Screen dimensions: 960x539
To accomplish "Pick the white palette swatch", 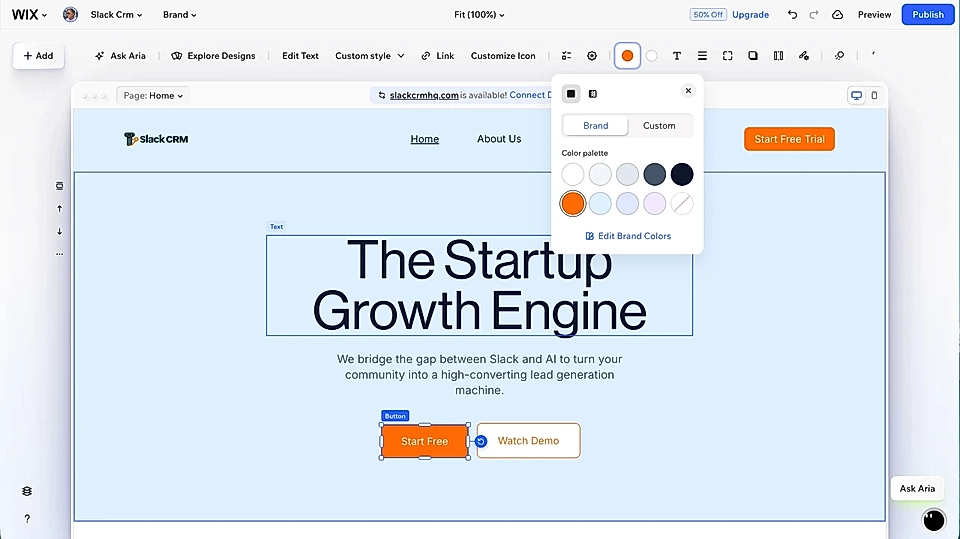I will (572, 175).
